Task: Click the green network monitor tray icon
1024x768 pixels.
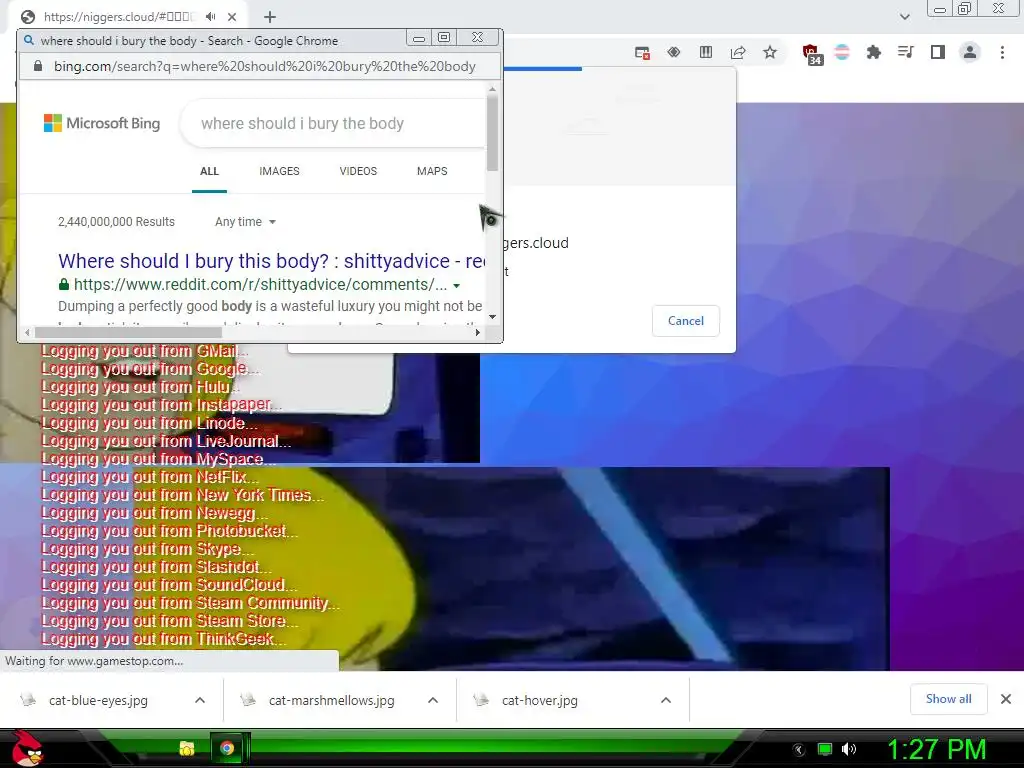Action: 825,749
